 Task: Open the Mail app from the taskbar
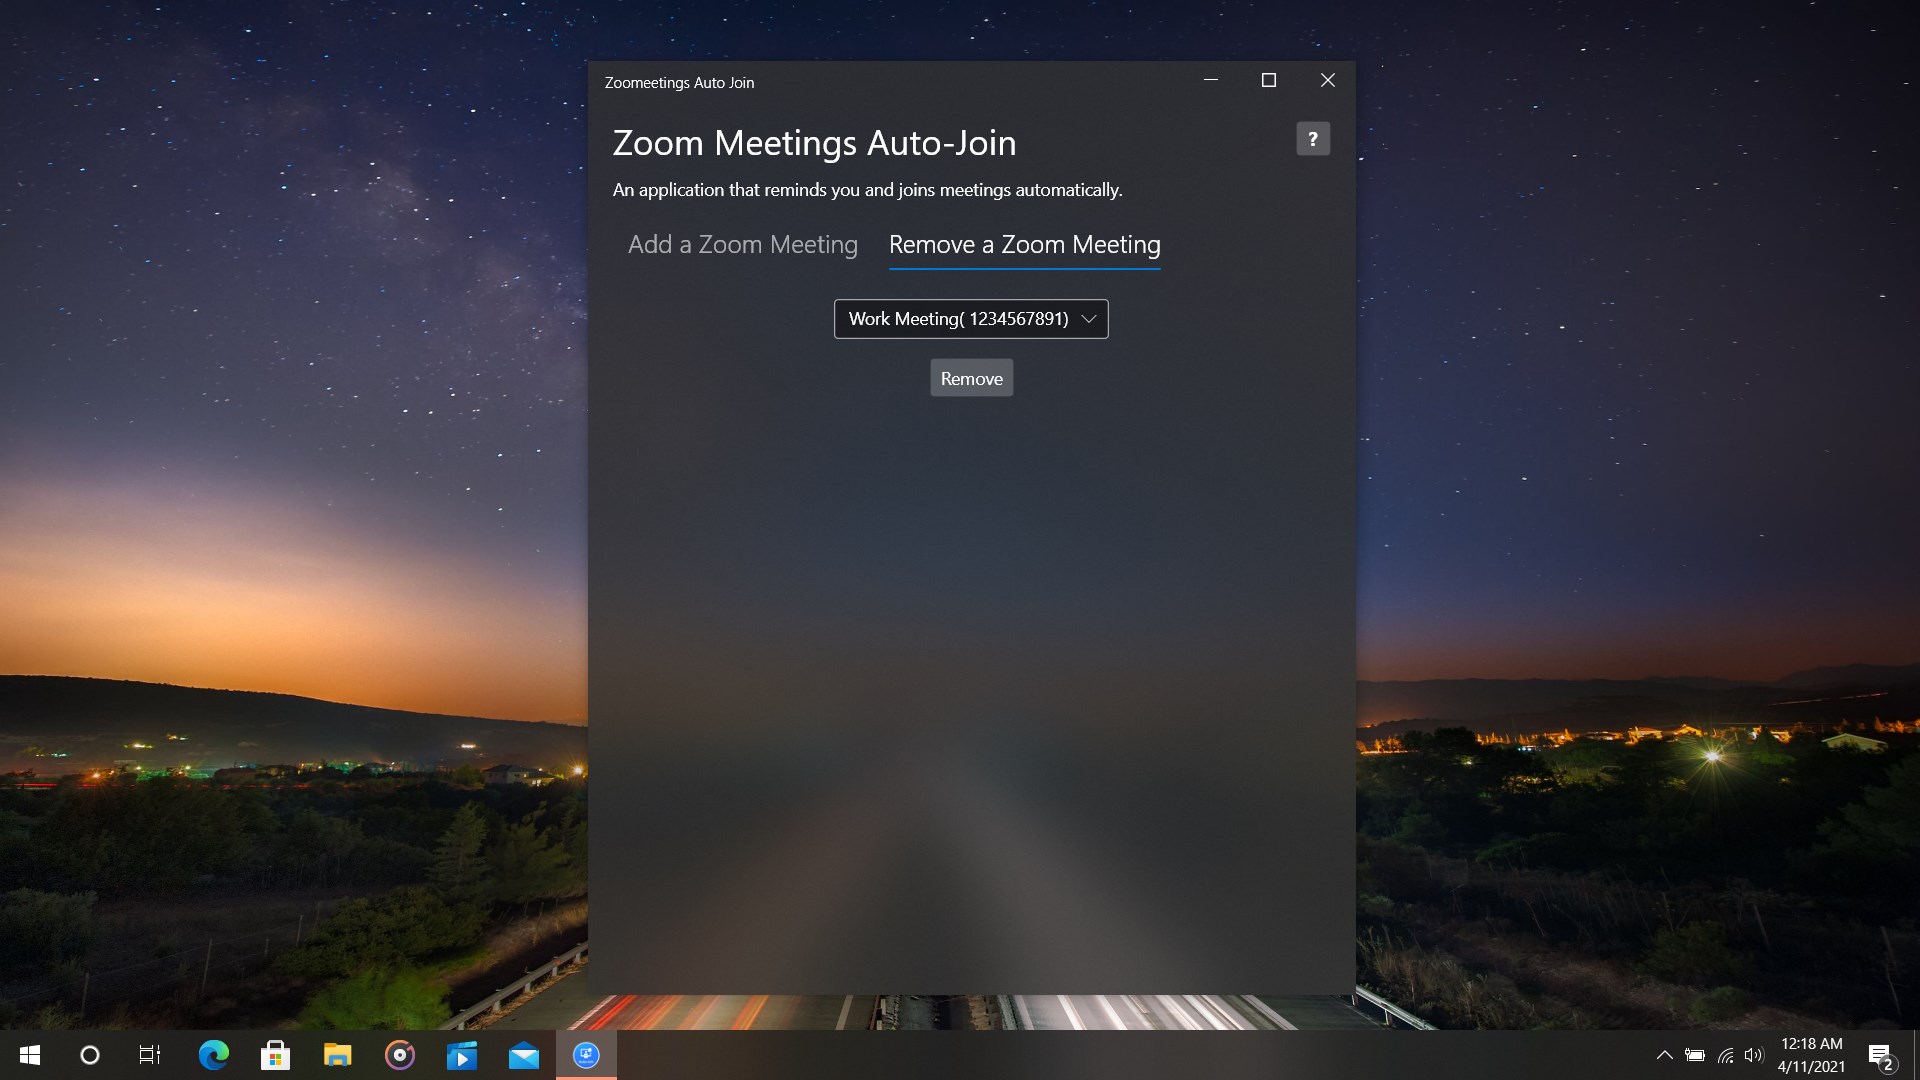tap(523, 1055)
